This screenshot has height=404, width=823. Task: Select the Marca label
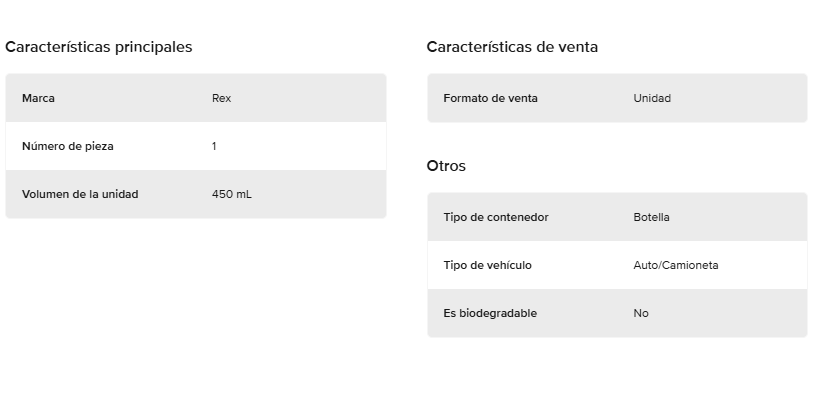pyautogui.click(x=38, y=98)
